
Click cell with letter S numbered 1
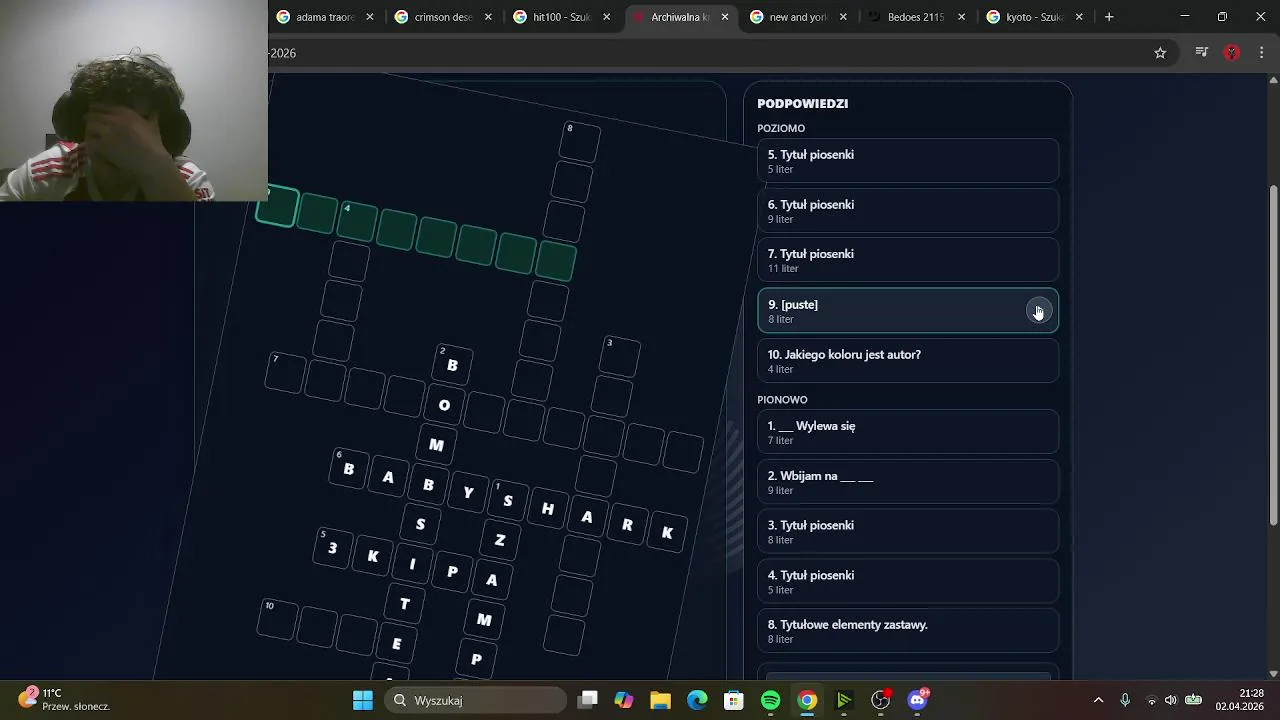coord(508,500)
